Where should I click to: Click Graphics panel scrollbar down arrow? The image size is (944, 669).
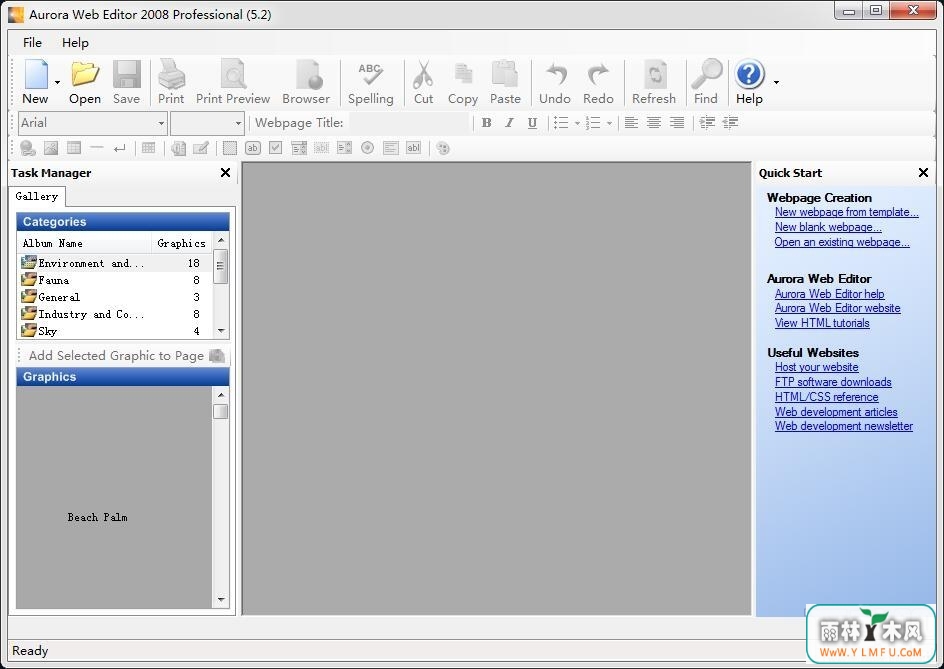click(x=221, y=600)
